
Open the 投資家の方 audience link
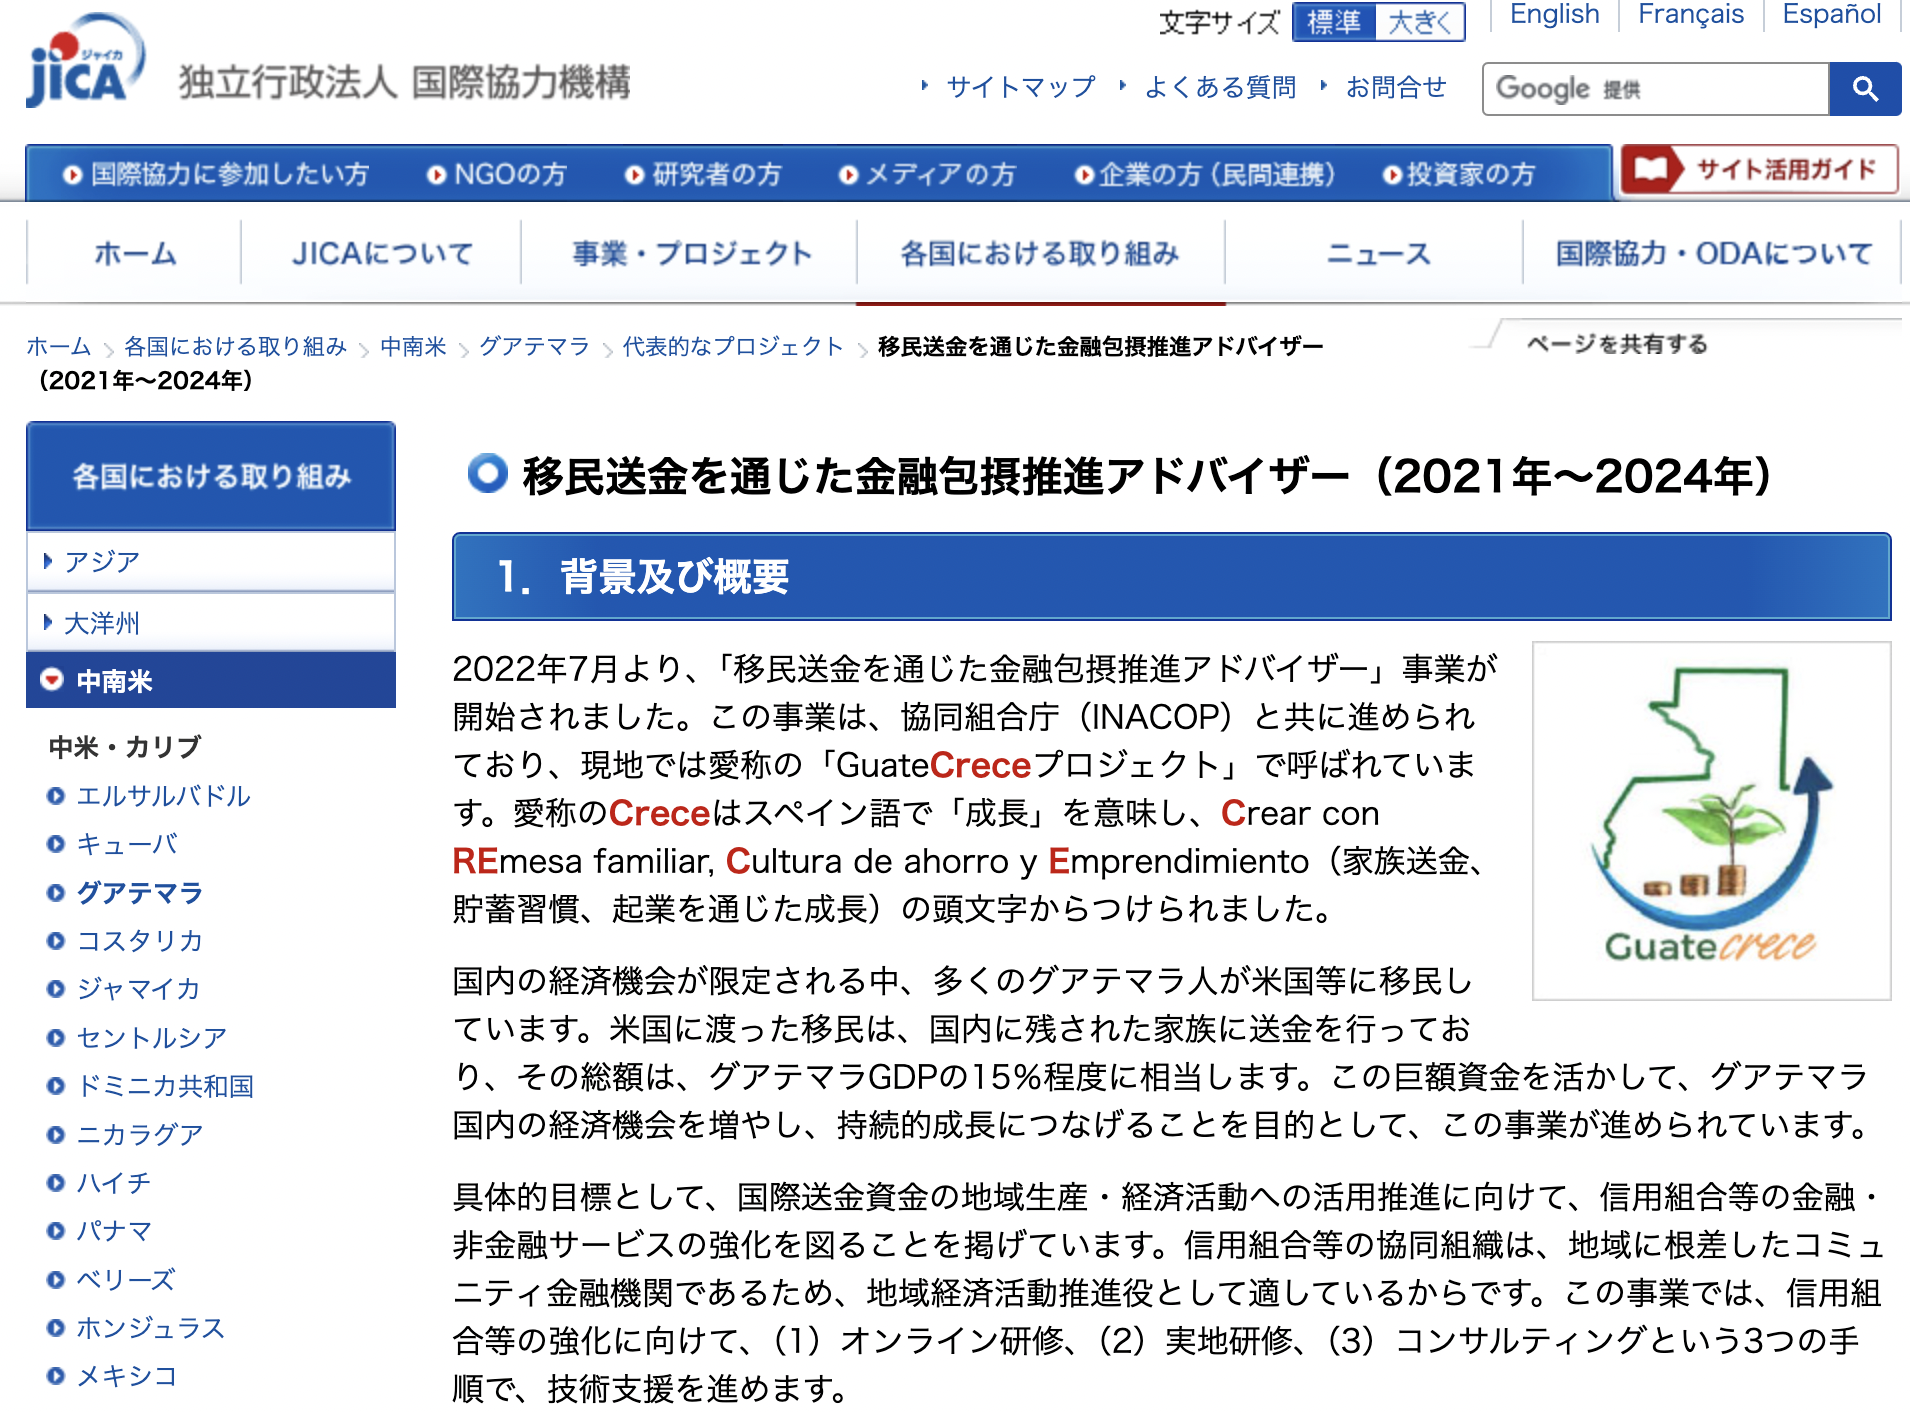point(1459,174)
